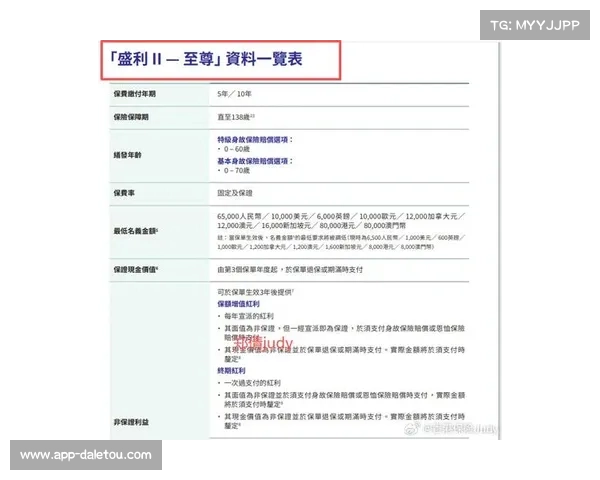
Task: Select the row label 繕發年齡
Action: click(x=127, y=155)
